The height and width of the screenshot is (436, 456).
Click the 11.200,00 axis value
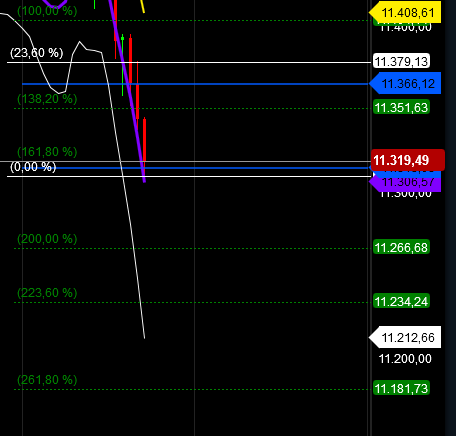(405, 359)
